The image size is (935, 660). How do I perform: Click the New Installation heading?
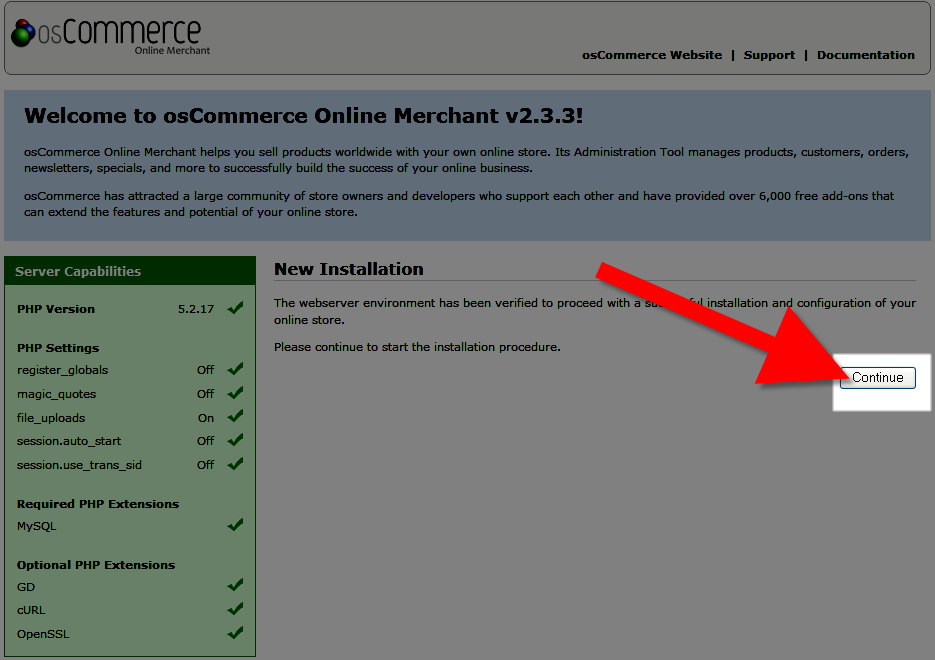(x=348, y=269)
